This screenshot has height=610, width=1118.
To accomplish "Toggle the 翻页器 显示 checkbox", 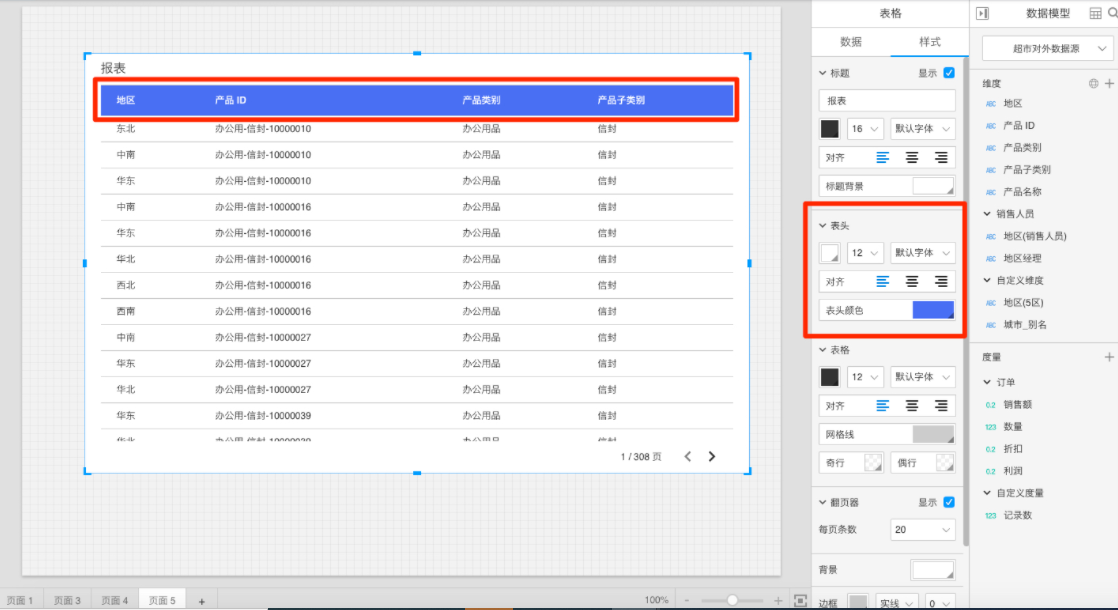I will point(949,502).
